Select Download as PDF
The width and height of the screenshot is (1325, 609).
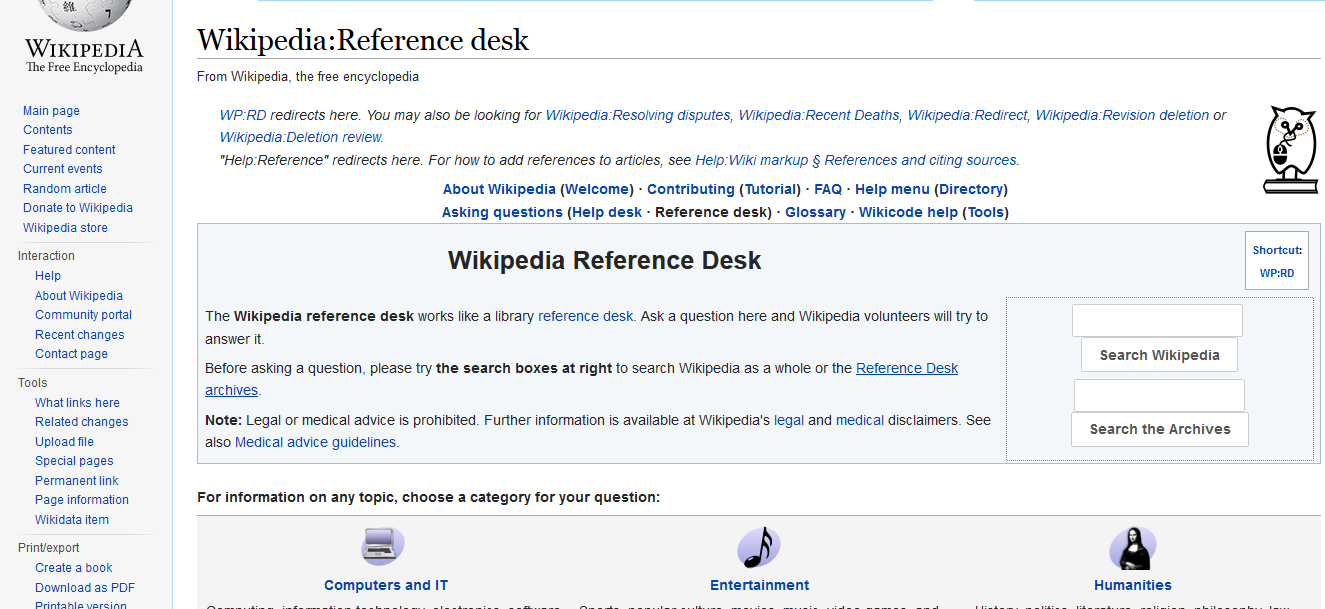point(85,588)
